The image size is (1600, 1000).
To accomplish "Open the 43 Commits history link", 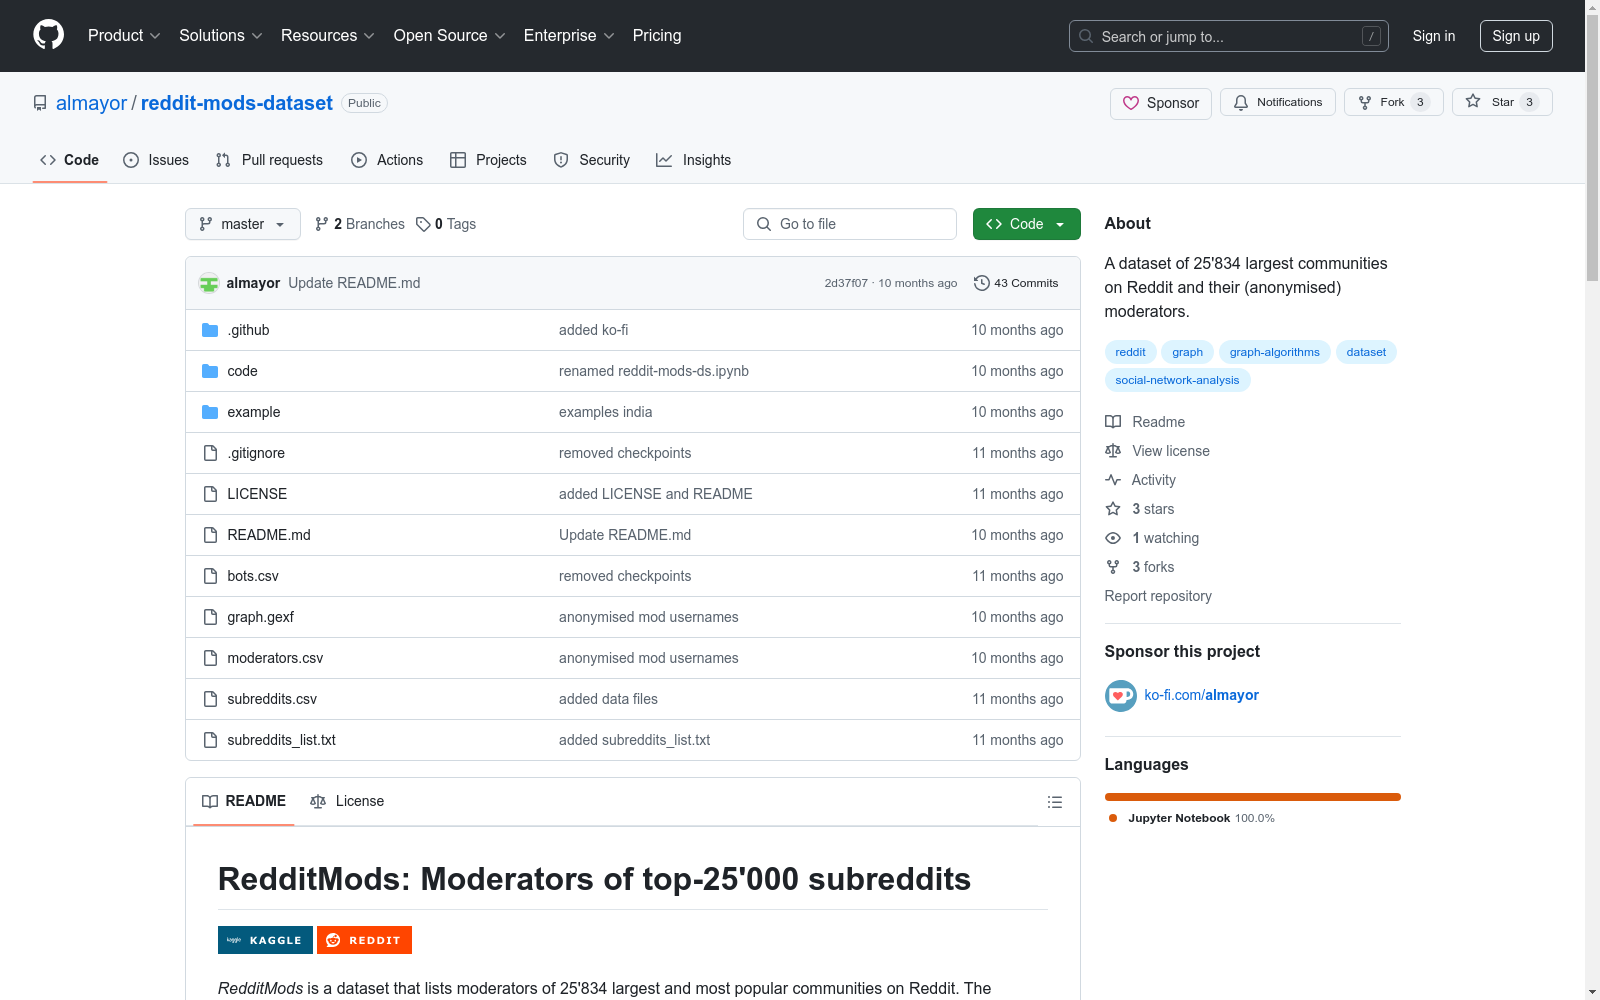I will 1016,283.
